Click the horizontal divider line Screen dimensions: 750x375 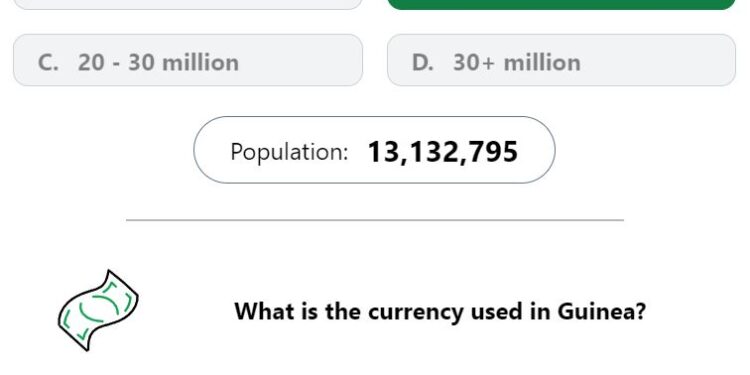tap(375, 220)
